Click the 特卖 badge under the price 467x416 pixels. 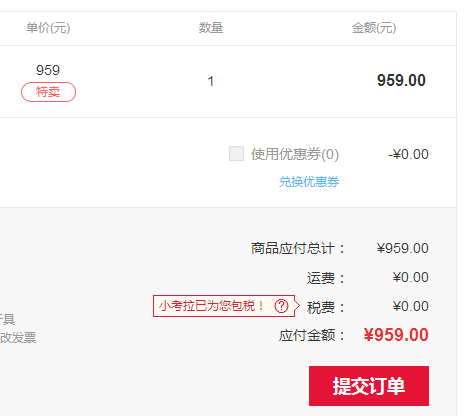(48, 92)
